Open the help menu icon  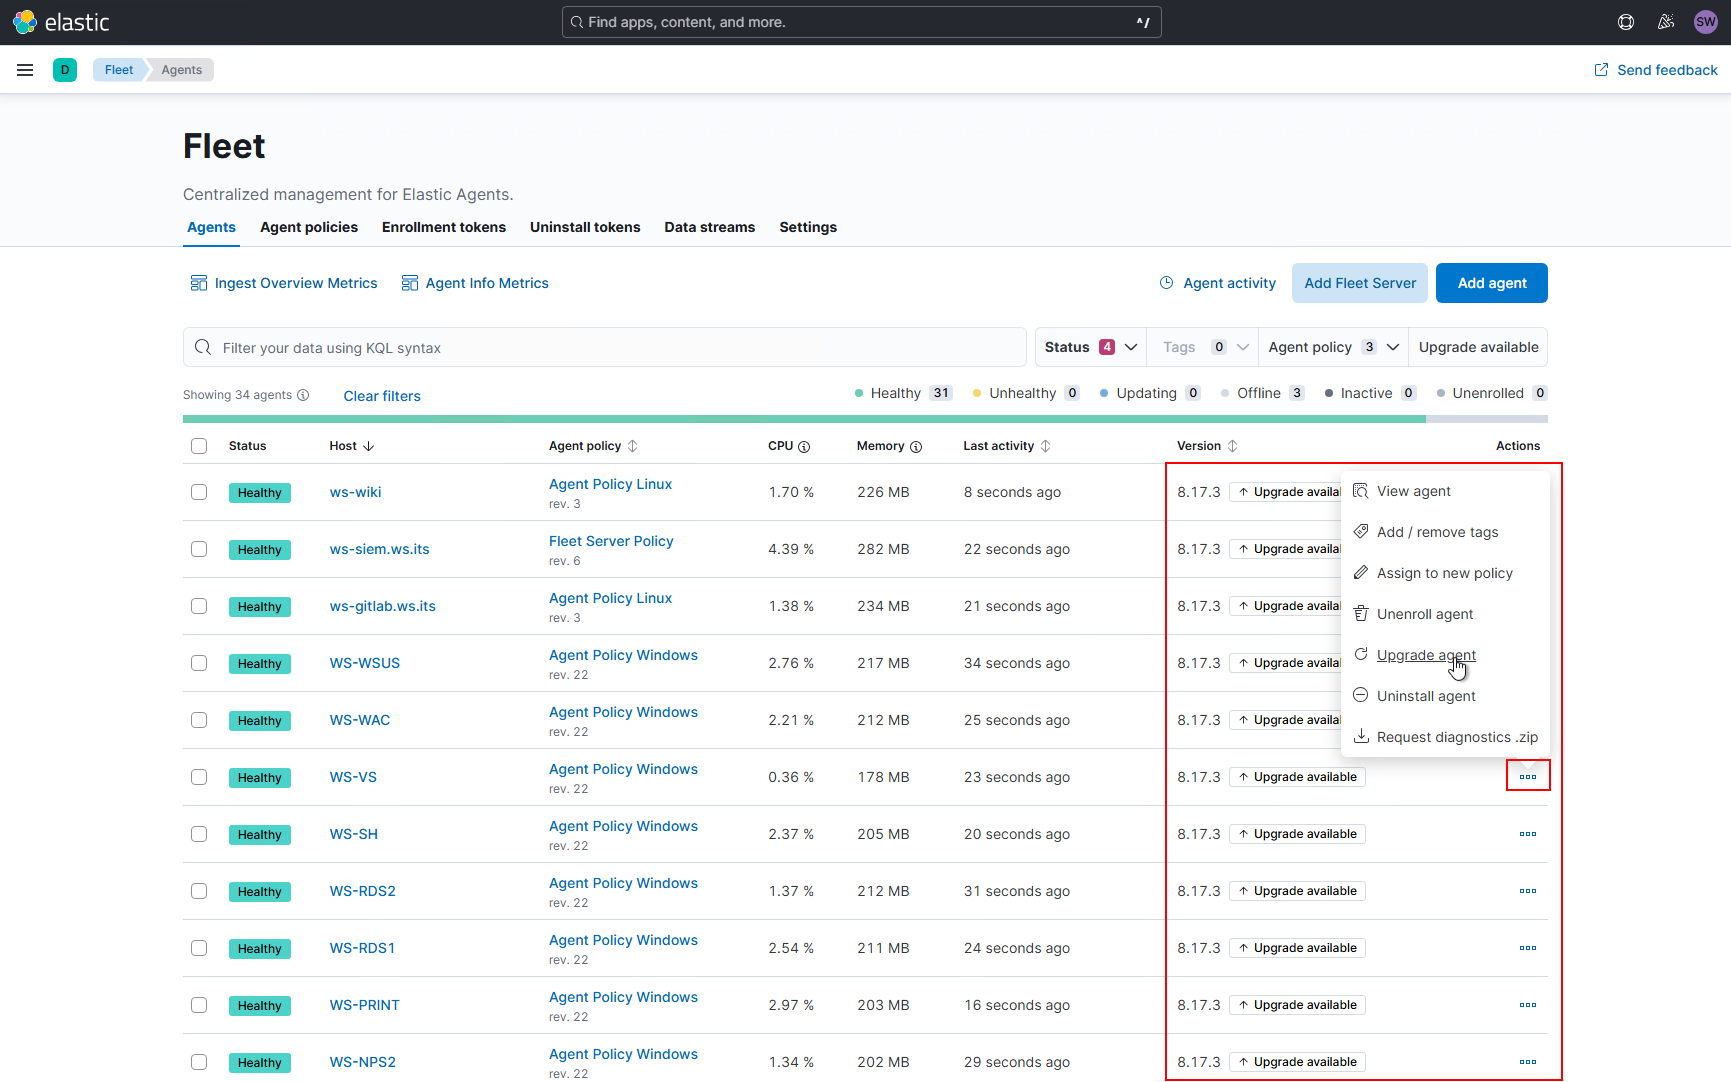pos(1626,22)
